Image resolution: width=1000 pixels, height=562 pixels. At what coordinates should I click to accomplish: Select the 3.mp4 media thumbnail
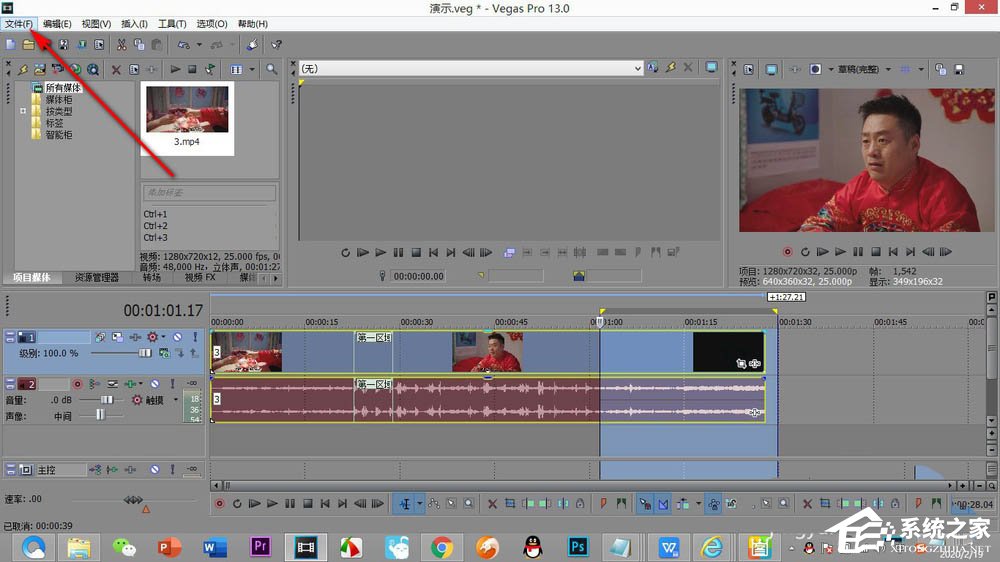click(x=187, y=119)
